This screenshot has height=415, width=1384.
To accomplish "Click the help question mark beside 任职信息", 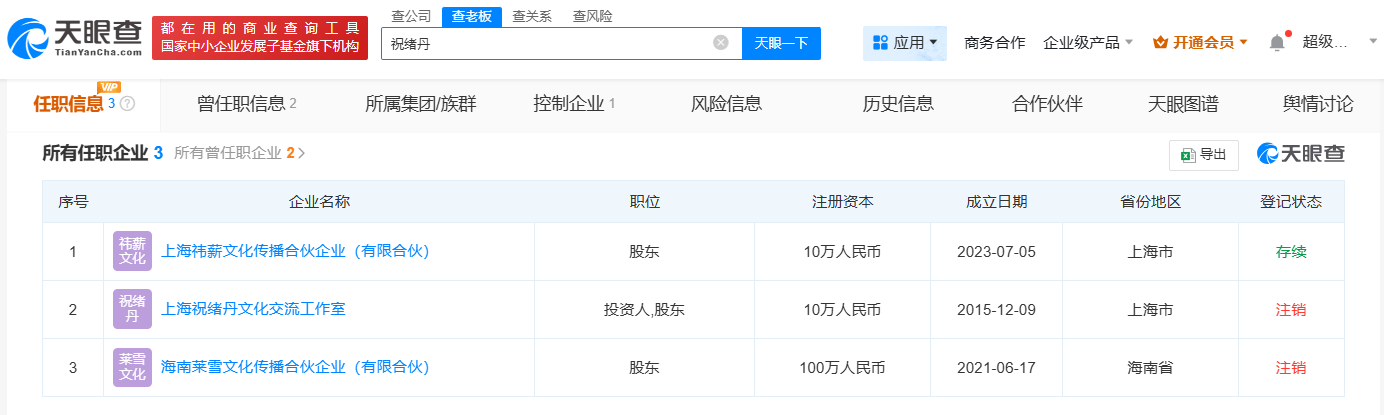I will click(128, 104).
